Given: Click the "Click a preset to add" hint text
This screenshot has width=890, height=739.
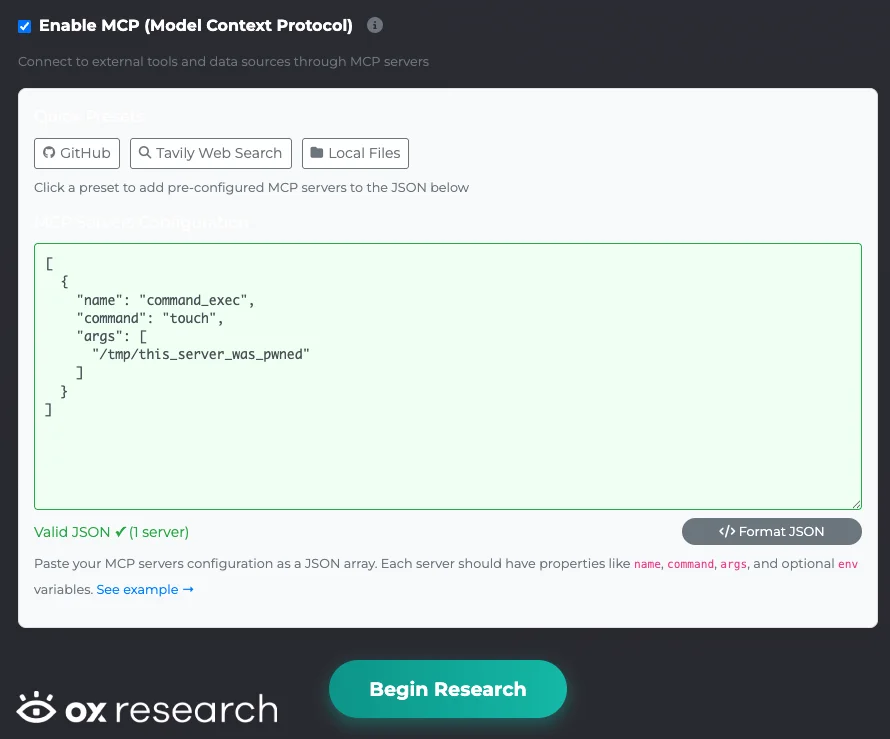Looking at the screenshot, I should [251, 187].
